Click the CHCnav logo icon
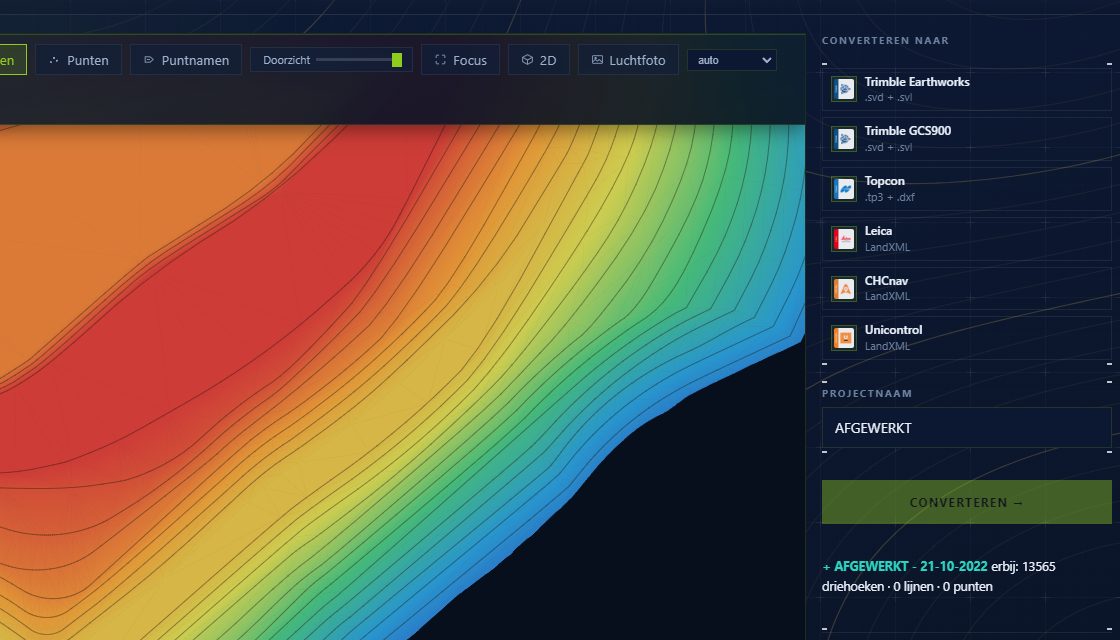 (844, 289)
